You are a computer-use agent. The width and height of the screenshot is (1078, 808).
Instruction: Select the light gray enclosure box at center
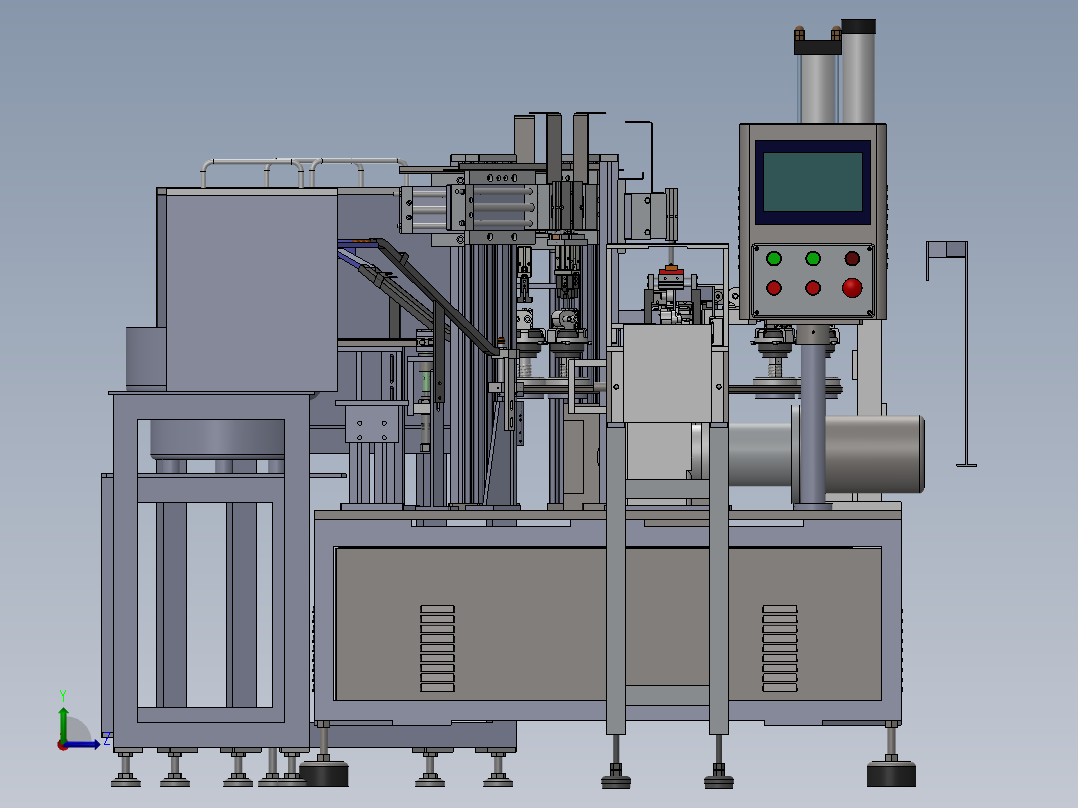pos(668,373)
